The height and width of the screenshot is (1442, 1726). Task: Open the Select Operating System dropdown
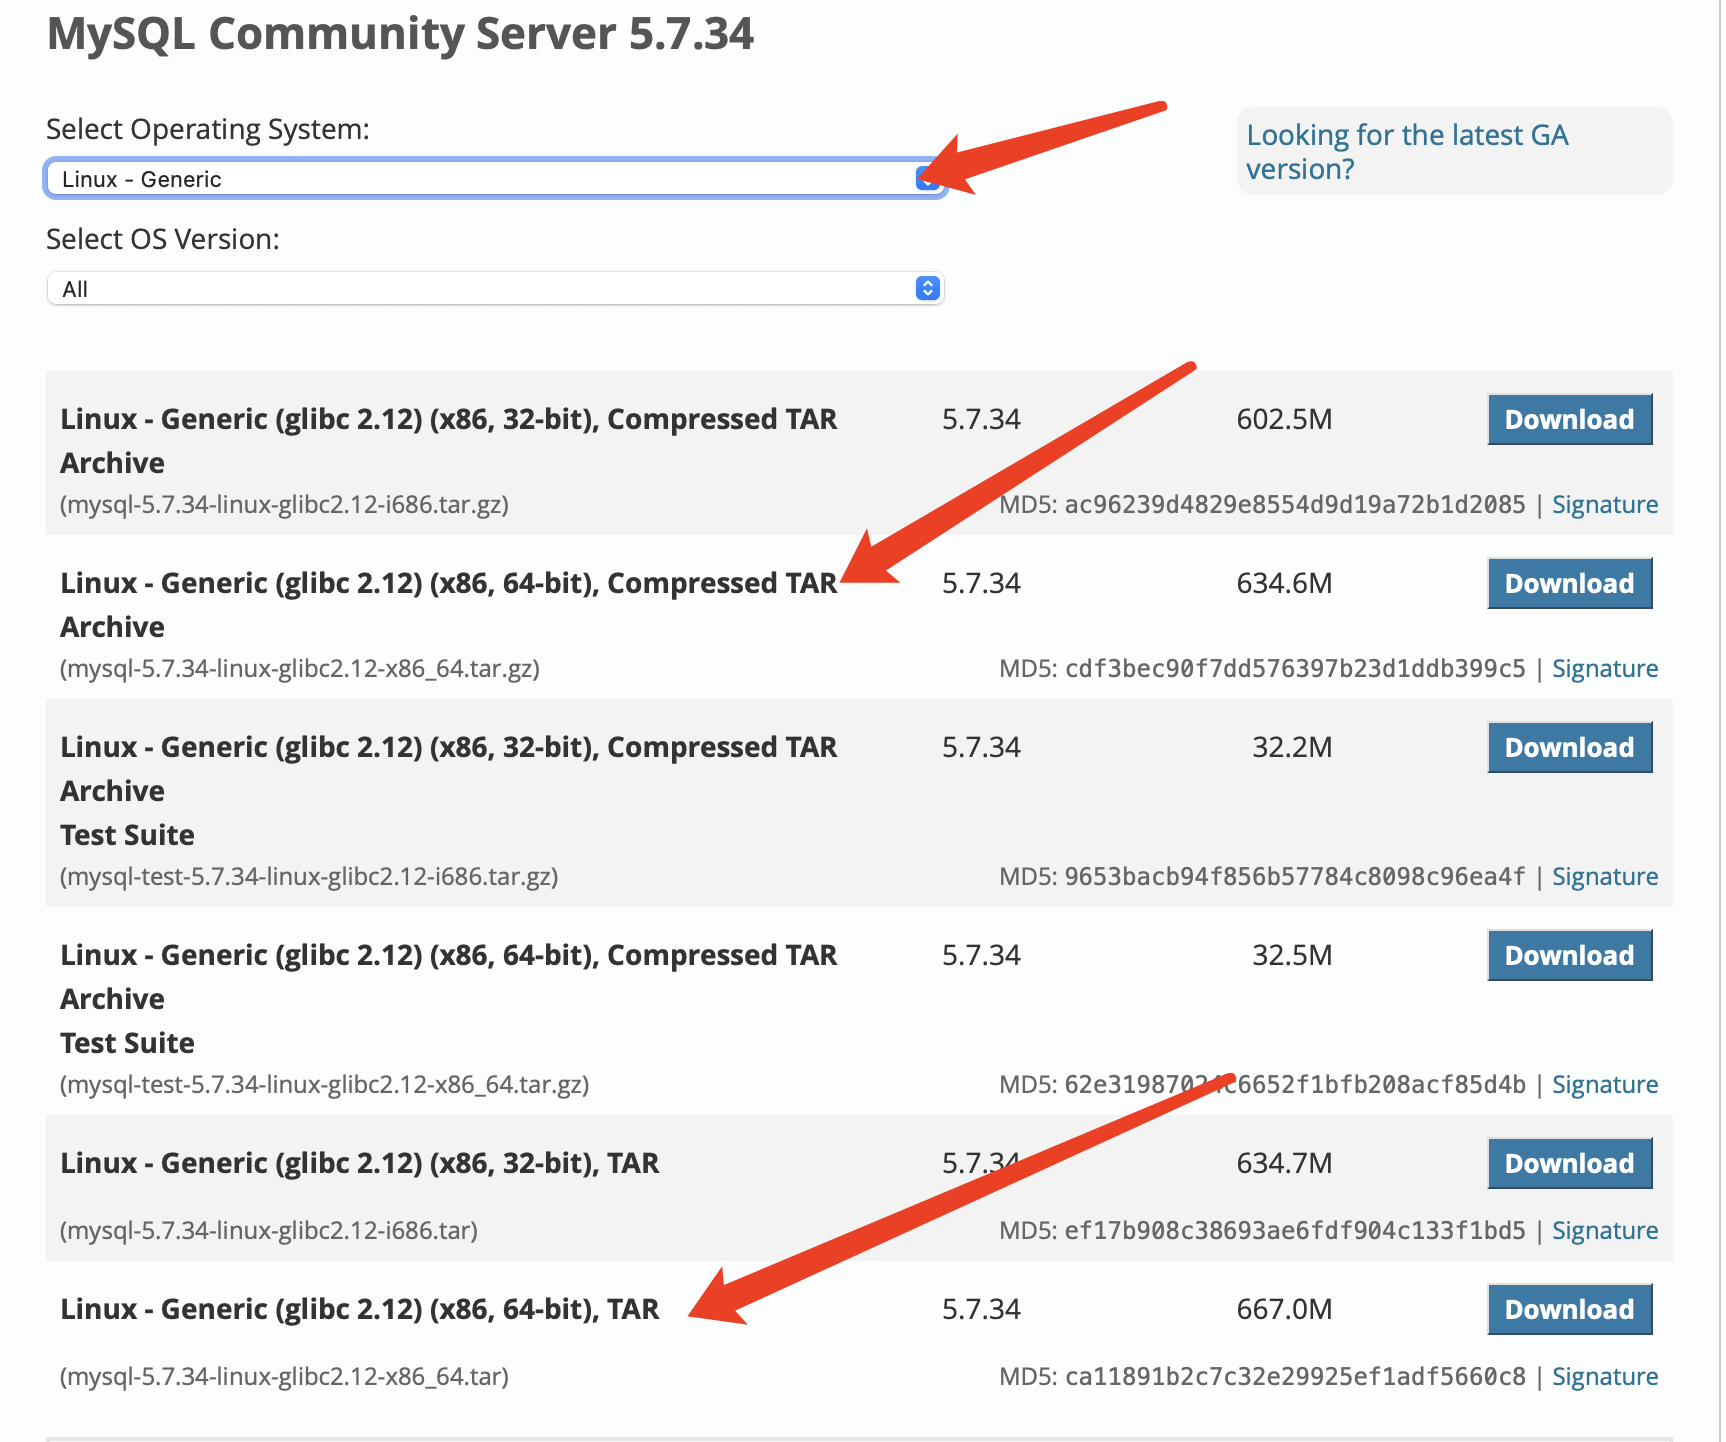(495, 179)
